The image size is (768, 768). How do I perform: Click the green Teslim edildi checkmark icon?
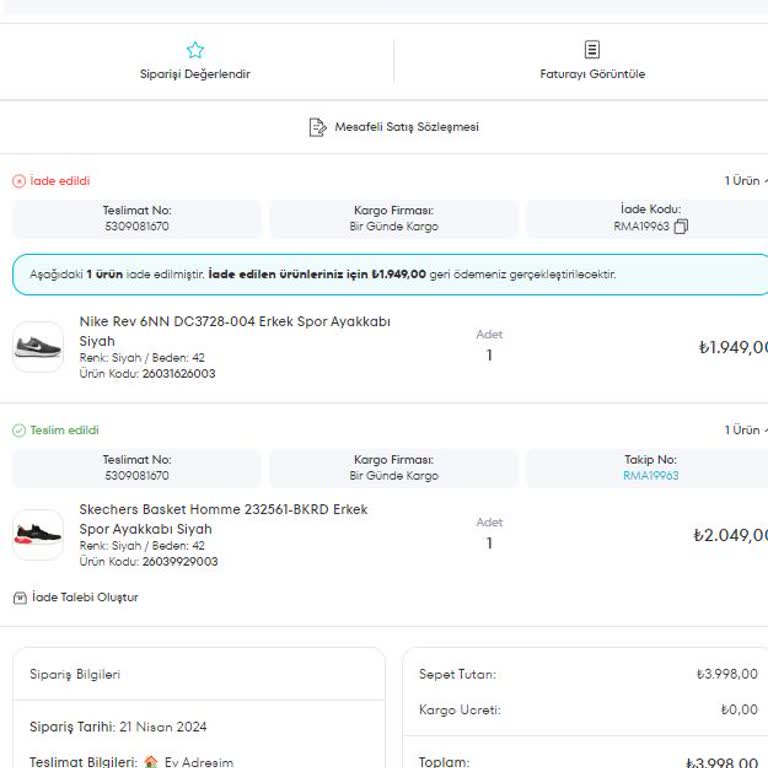point(18,430)
